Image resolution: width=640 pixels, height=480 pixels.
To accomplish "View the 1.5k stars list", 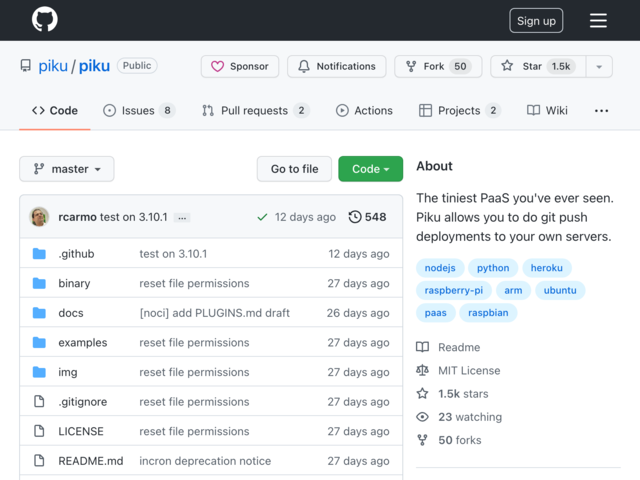I will click(452, 394).
